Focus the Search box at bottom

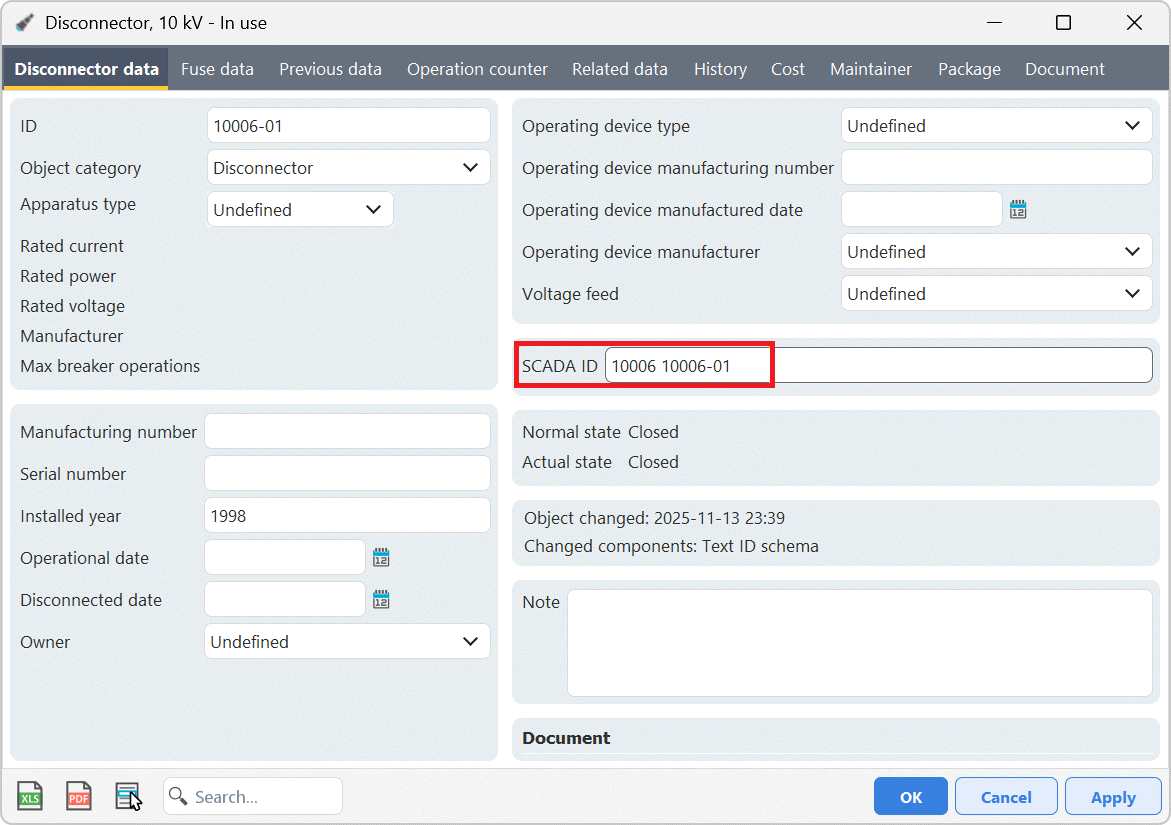264,797
